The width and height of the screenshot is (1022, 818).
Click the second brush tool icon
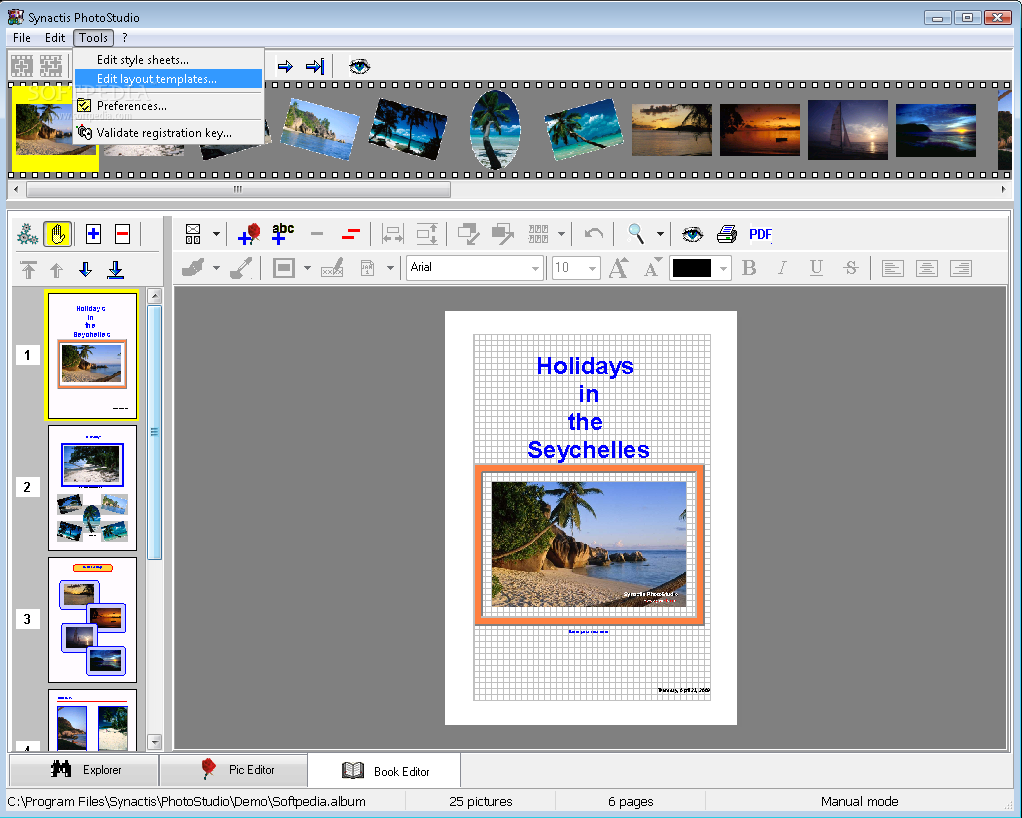[x=241, y=268]
